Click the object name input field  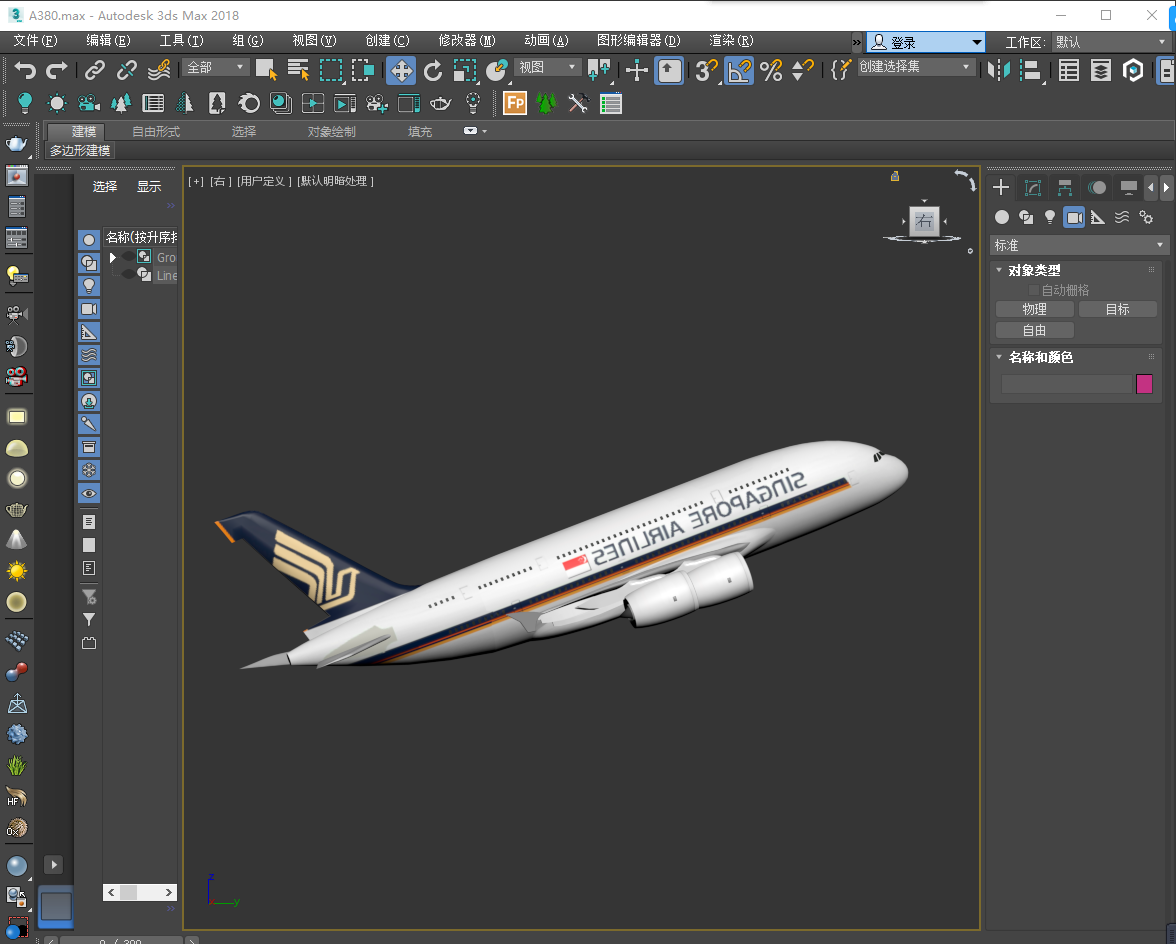[1066, 384]
